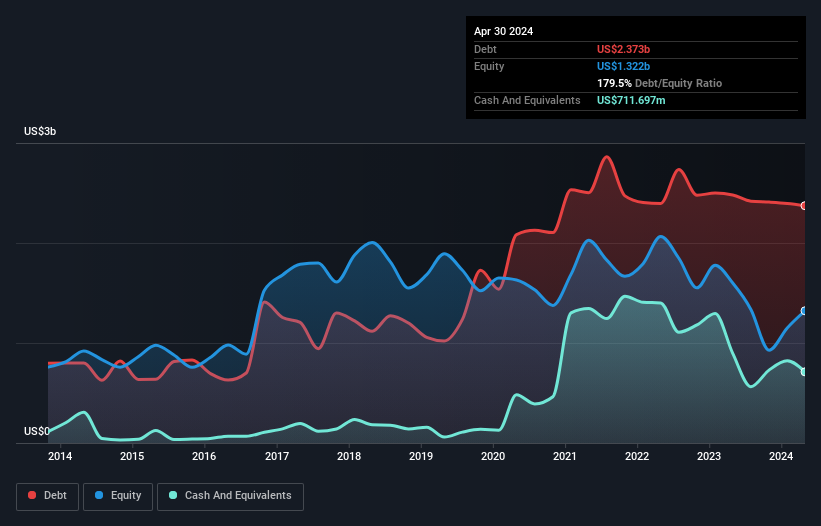The image size is (821, 526).
Task: Click the Apr 30 2024 tooltip date
Action: [x=503, y=31]
